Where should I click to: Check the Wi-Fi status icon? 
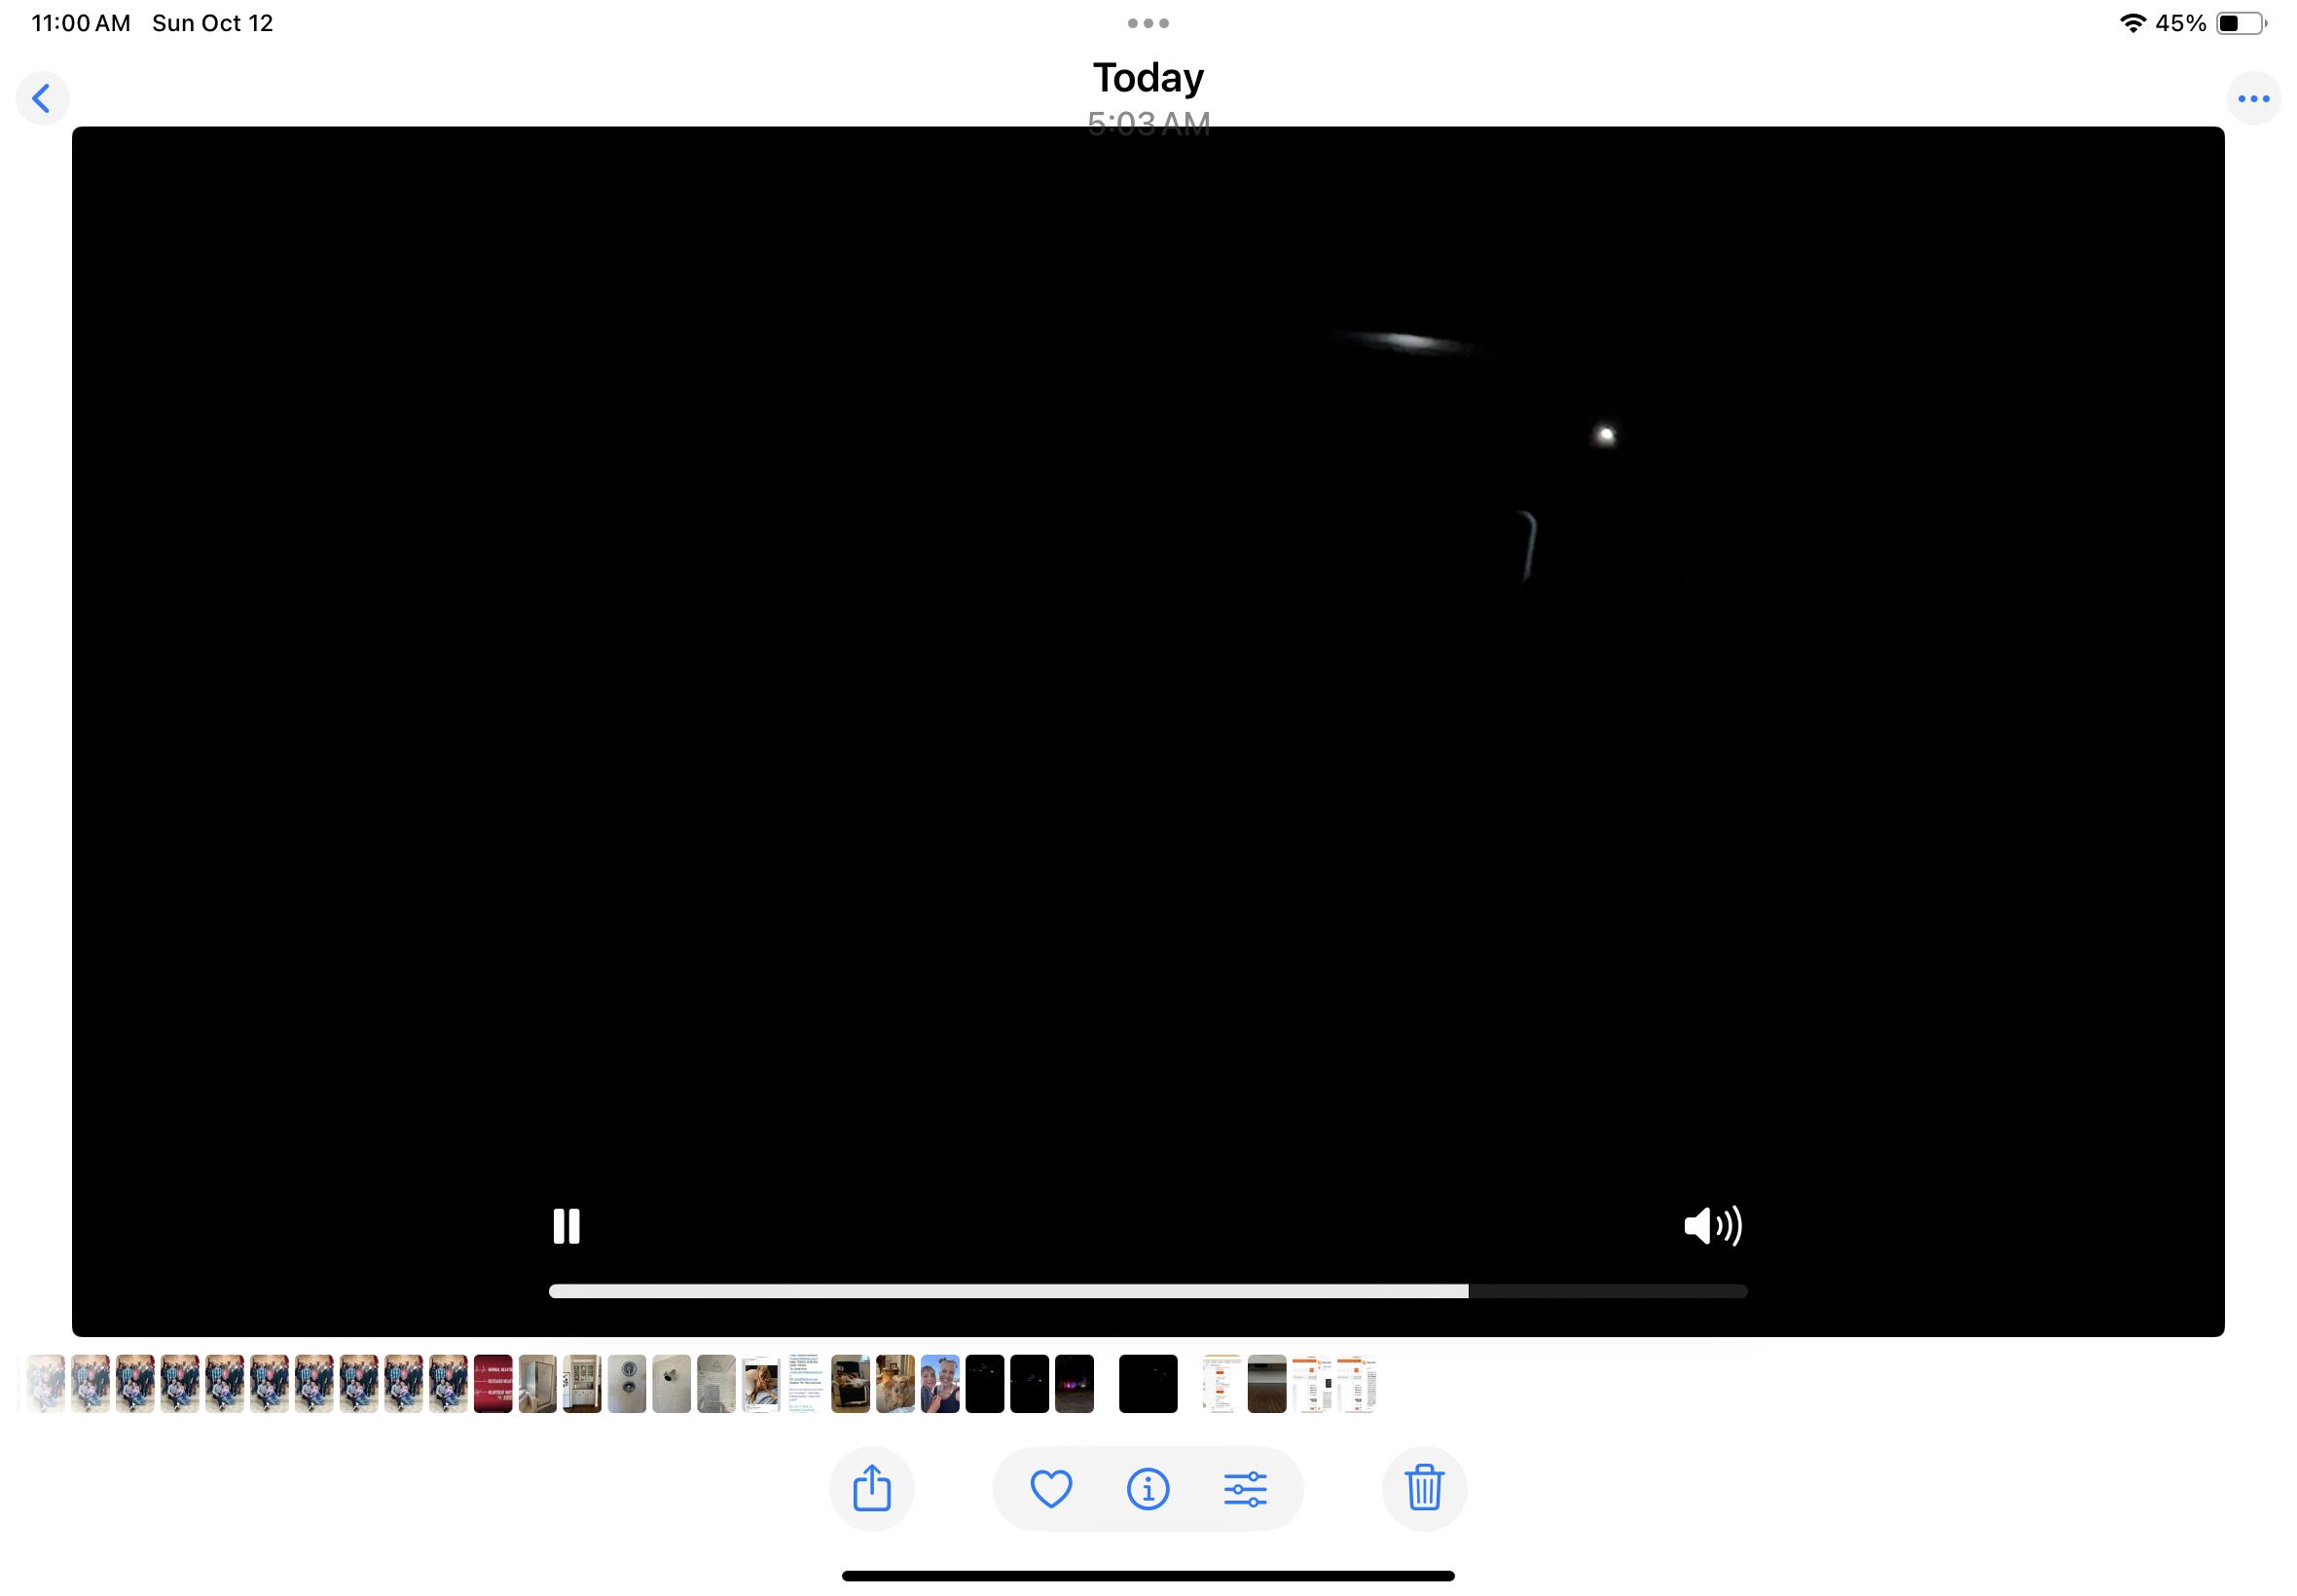[2133, 23]
